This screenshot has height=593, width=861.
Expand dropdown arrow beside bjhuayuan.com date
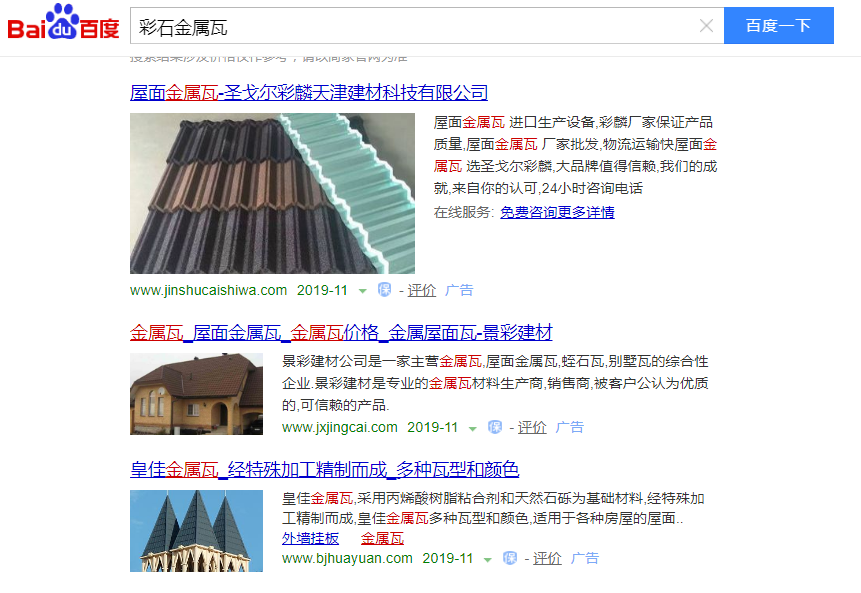[488, 560]
